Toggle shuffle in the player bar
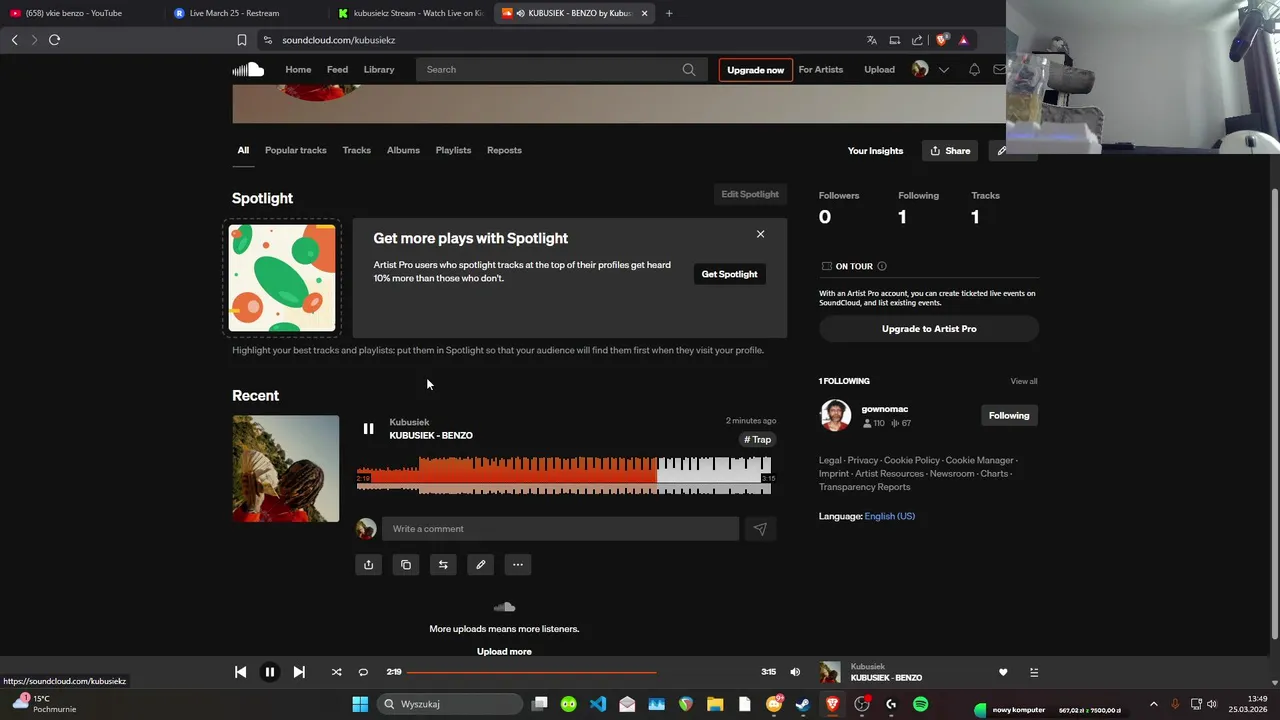This screenshot has width=1280, height=720. tap(336, 672)
